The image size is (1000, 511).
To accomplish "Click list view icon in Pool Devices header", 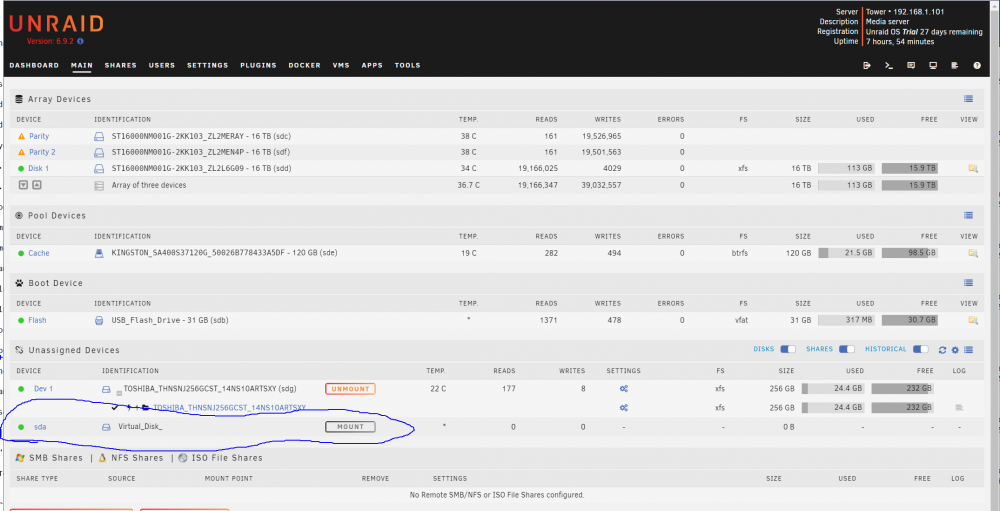I will [968, 216].
